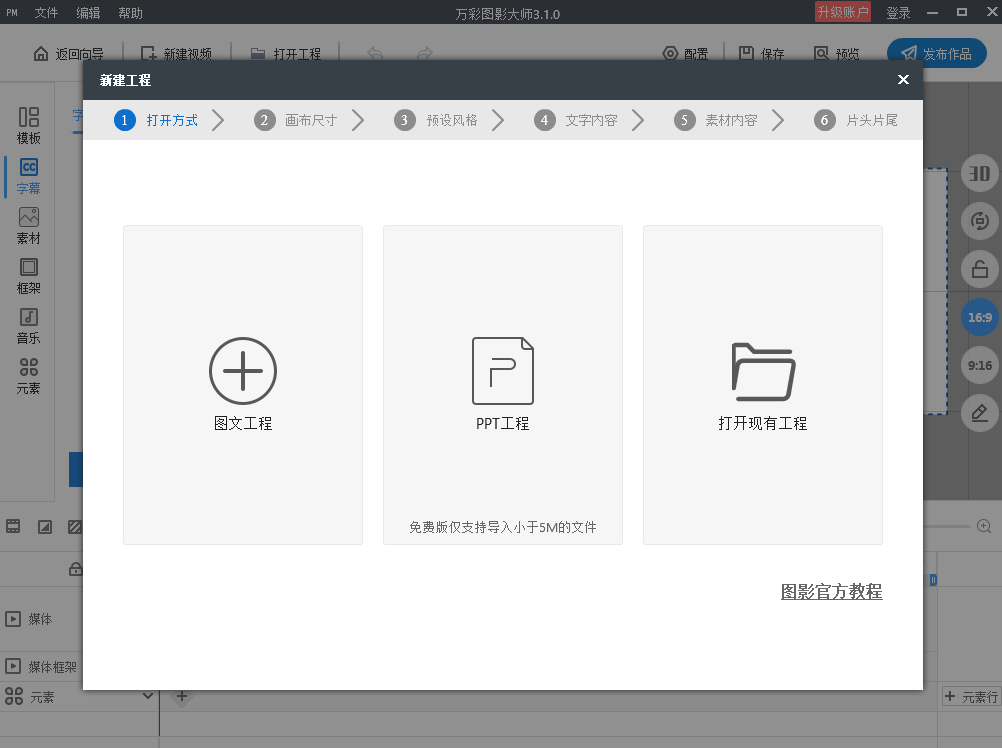
Task: Open 配置 settings in toolbar
Action: click(685, 54)
